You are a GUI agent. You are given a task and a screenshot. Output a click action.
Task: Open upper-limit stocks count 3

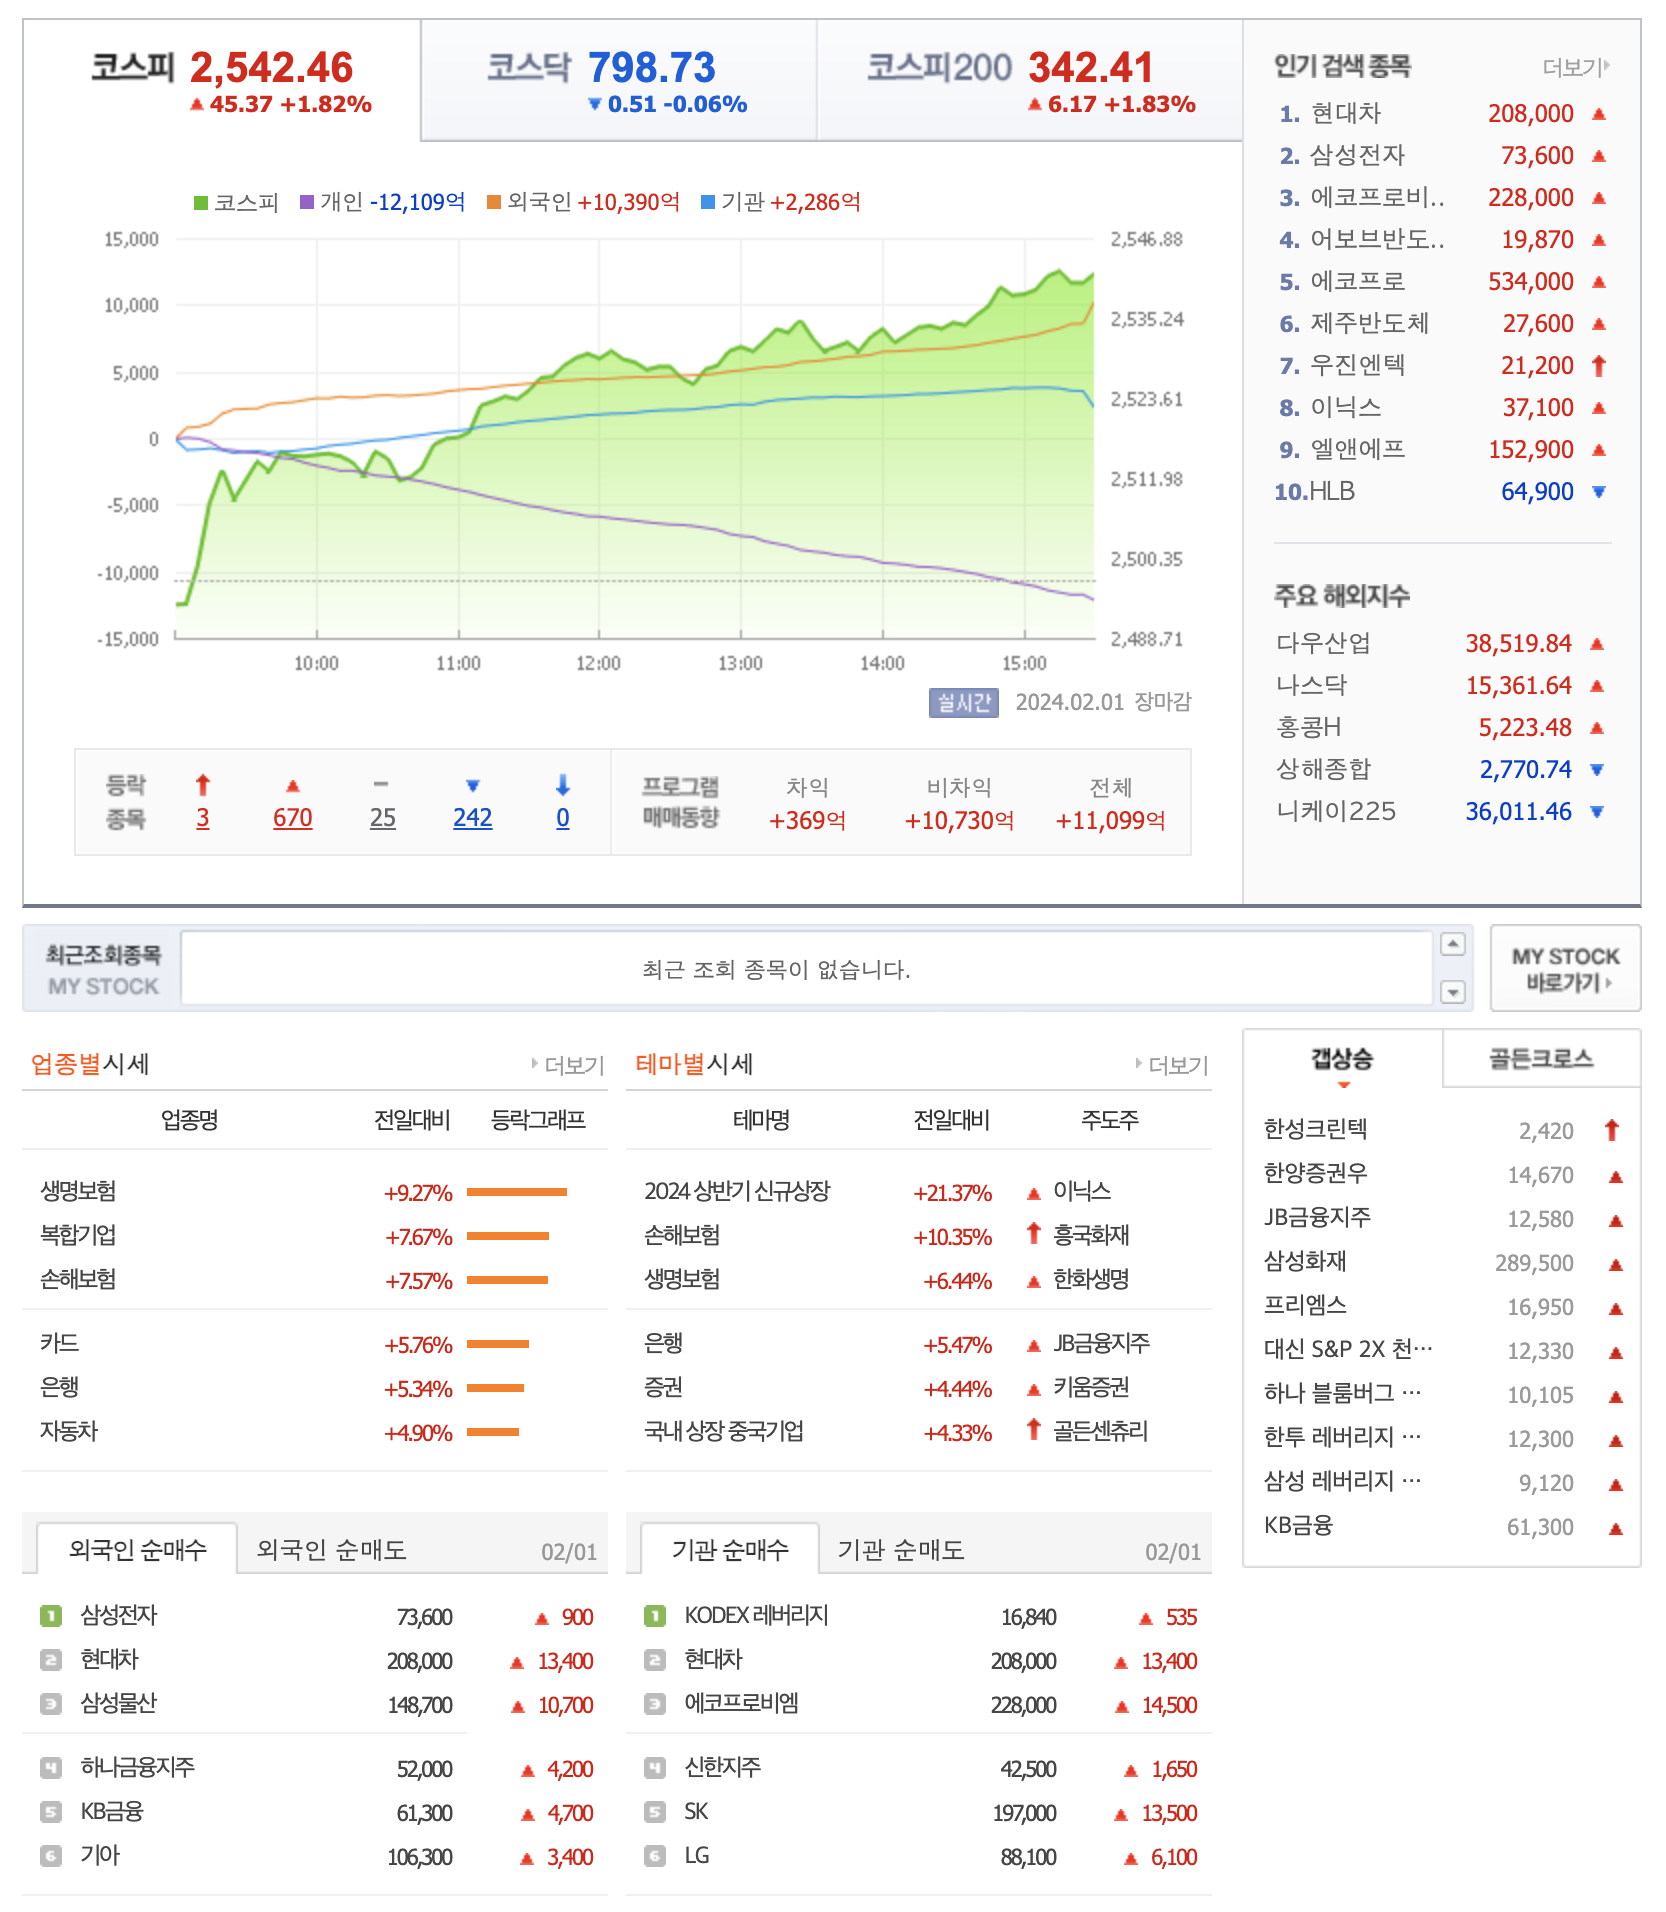click(203, 818)
